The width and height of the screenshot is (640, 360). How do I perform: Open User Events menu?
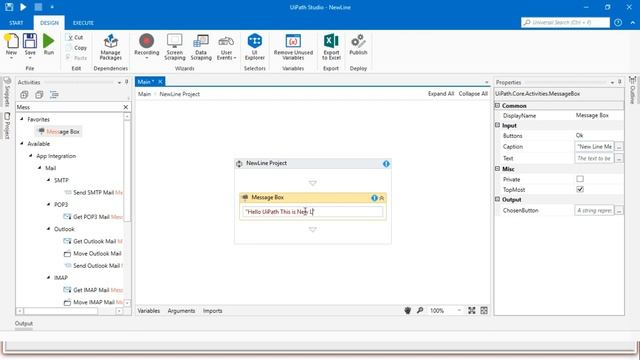pos(226,47)
